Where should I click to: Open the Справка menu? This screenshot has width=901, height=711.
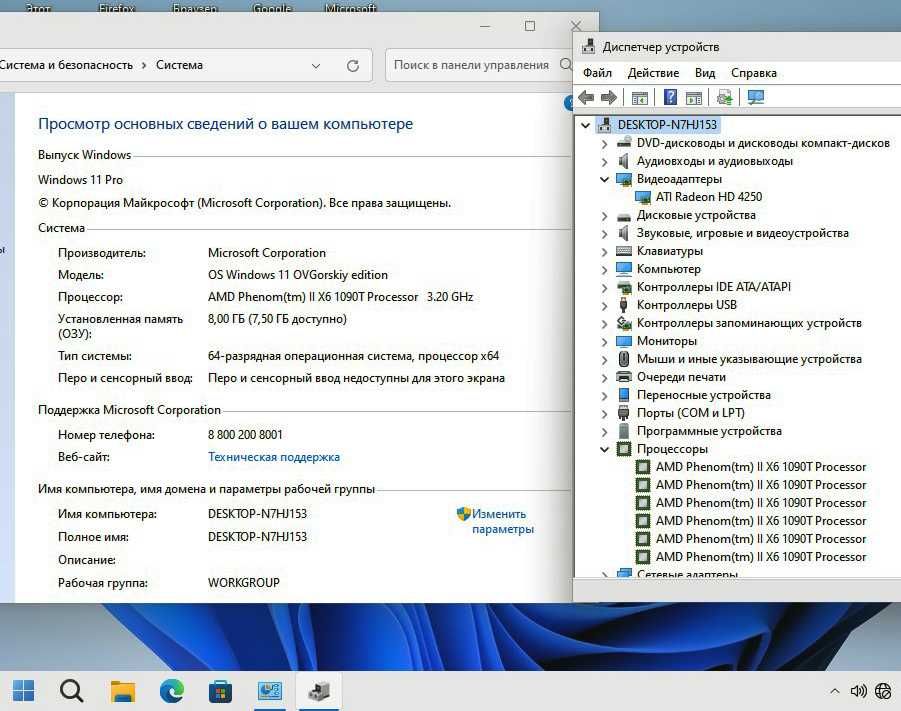(753, 73)
